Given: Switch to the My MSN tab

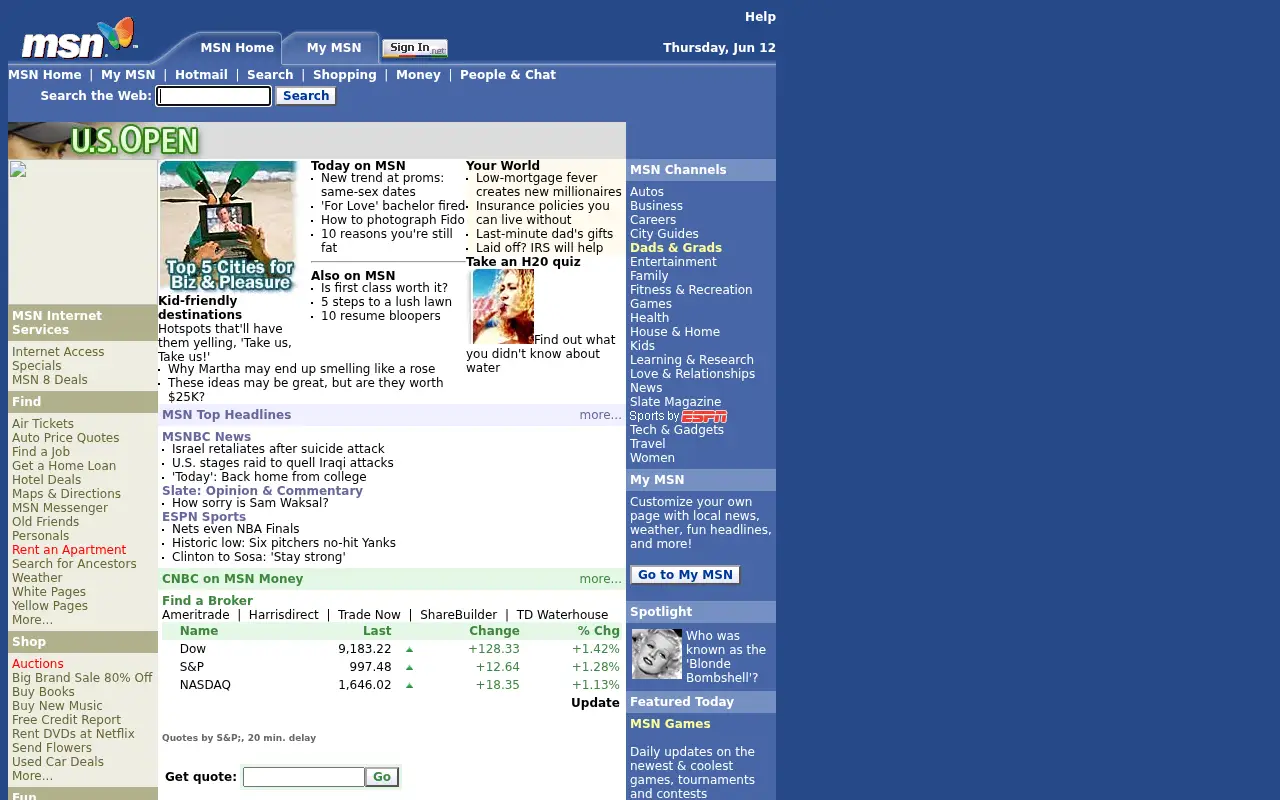Looking at the screenshot, I should coord(334,48).
